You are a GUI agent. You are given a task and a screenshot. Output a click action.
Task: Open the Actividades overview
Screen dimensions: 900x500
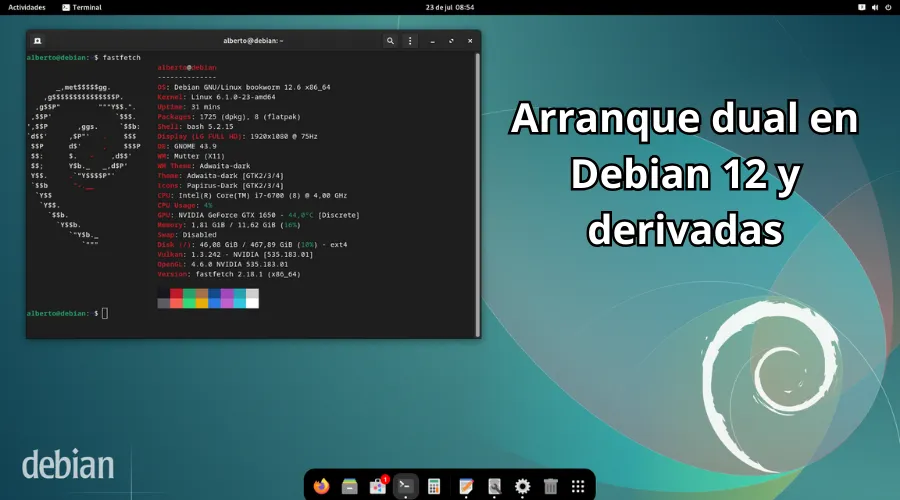point(27,7)
